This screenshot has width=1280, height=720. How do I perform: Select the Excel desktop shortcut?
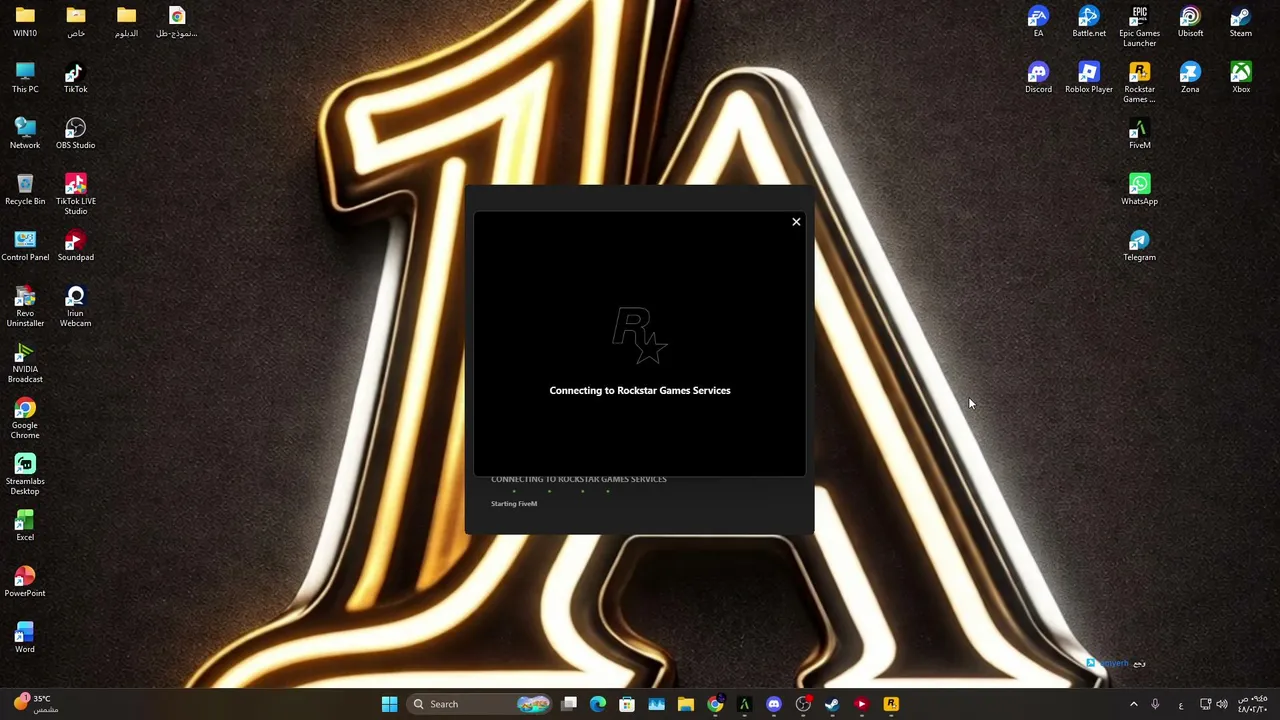25,526
